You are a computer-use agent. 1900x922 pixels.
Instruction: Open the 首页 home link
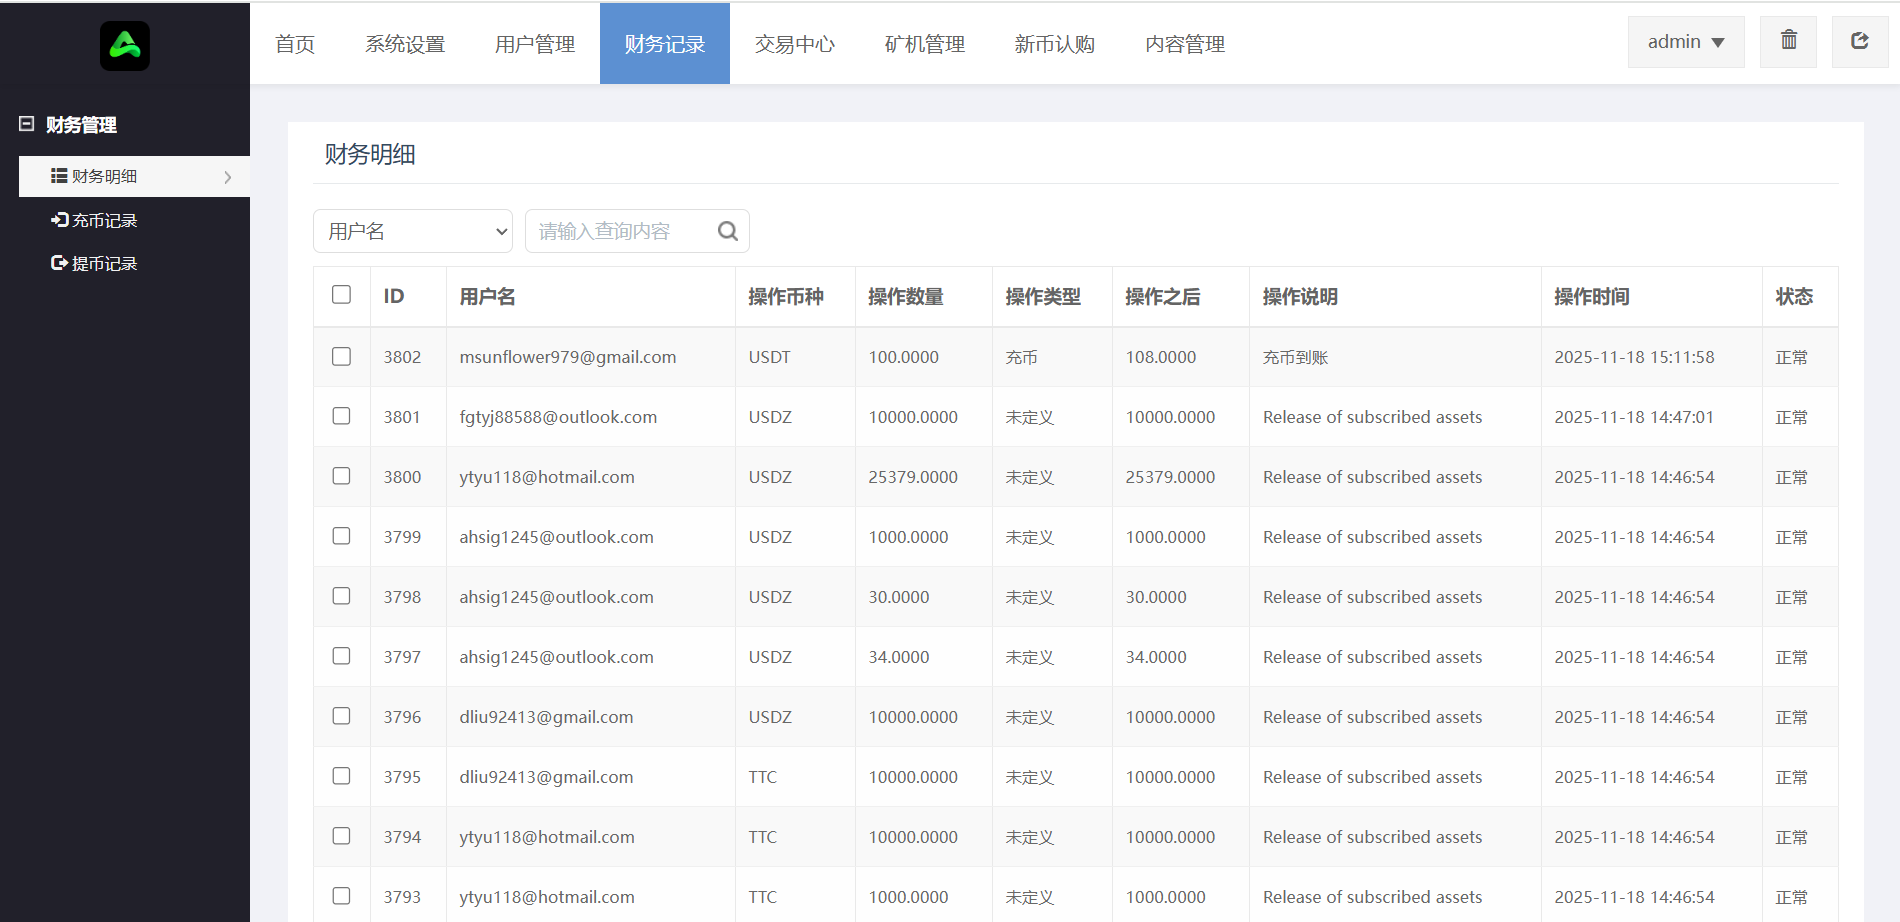pyautogui.click(x=295, y=44)
